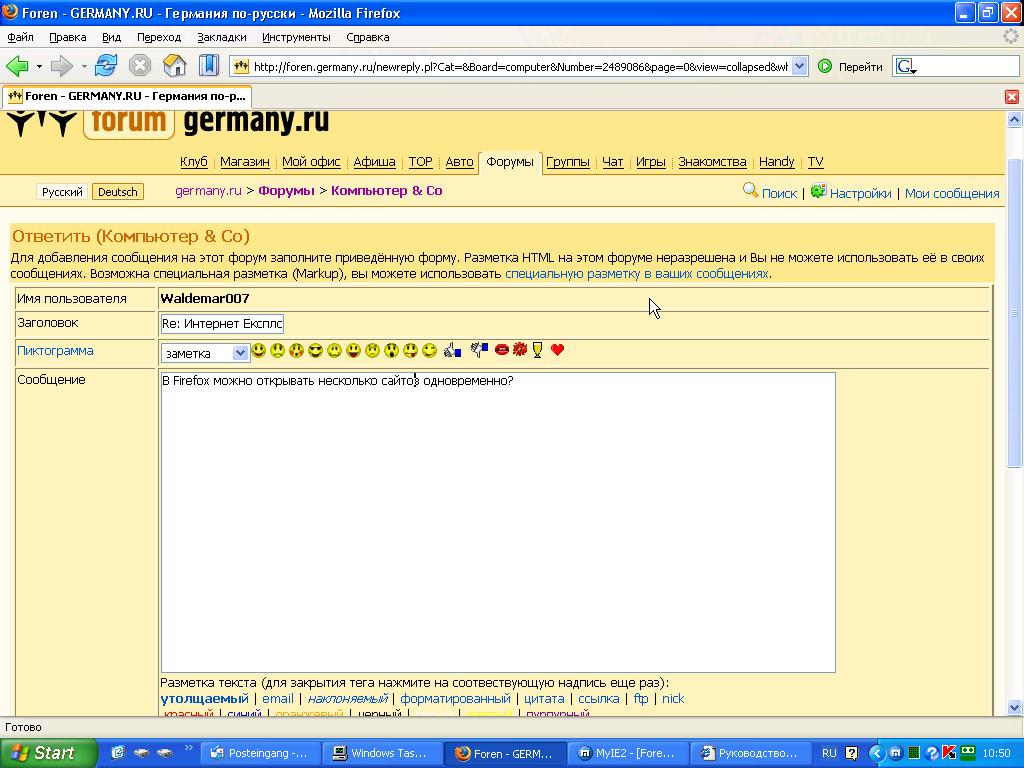Open the Google search engine picker icon
This screenshot has width=1024, height=768.
click(x=905, y=67)
